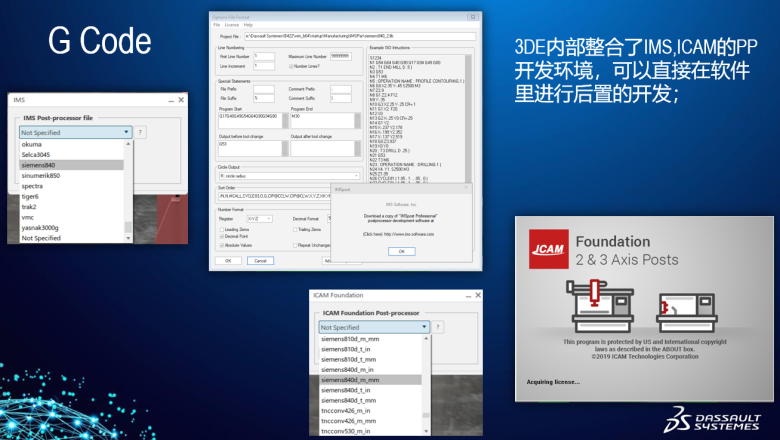780x440 pixels.
Task: Select siemens840d_t_mm in ICAM list
Action: coord(370,401)
